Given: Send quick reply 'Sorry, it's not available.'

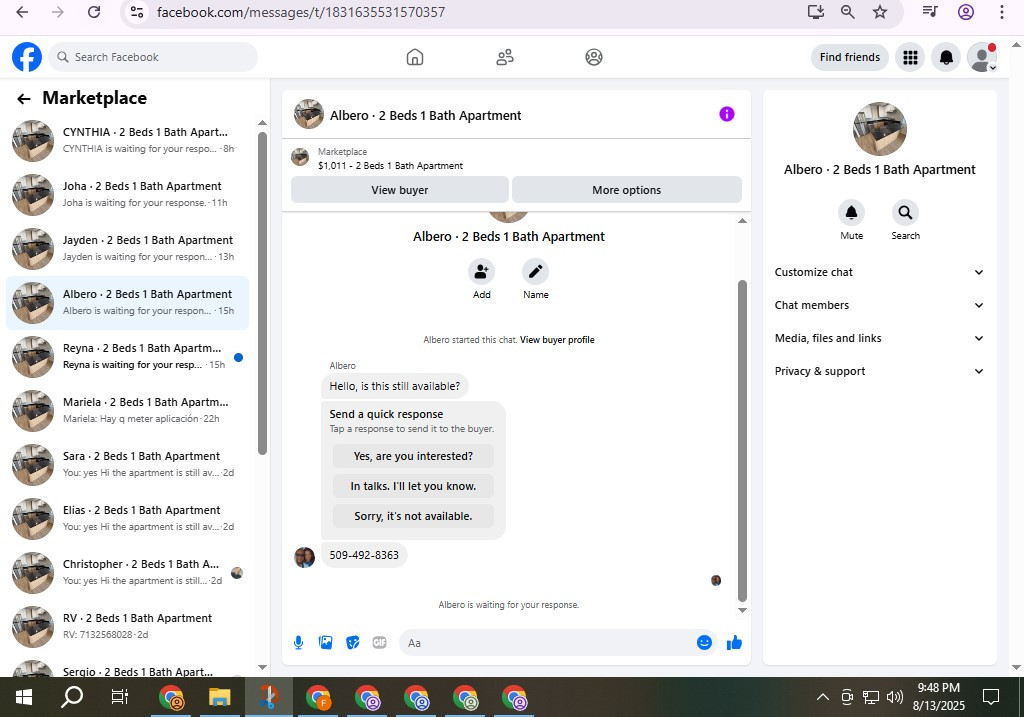Looking at the screenshot, I should pos(413,517).
